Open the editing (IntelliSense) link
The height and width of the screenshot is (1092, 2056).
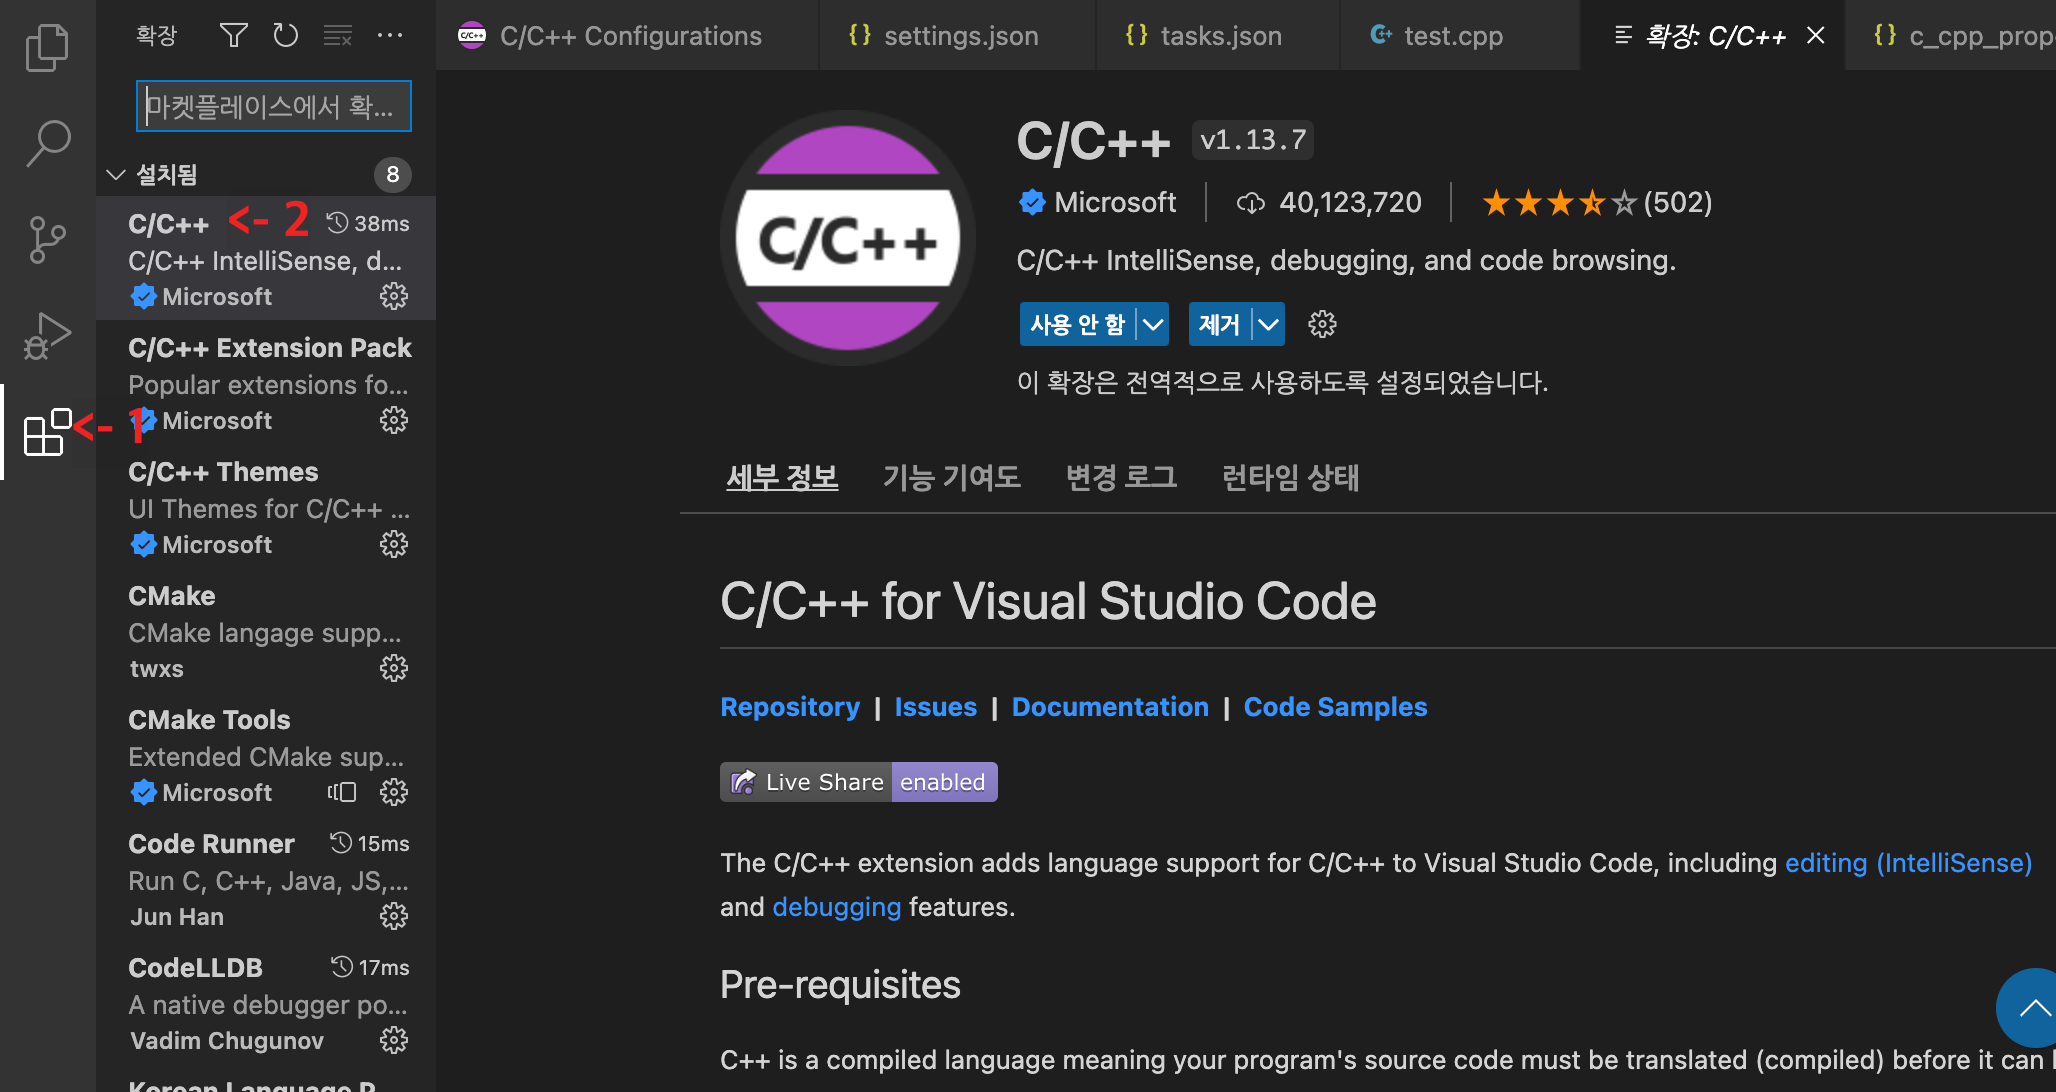coord(1908,863)
